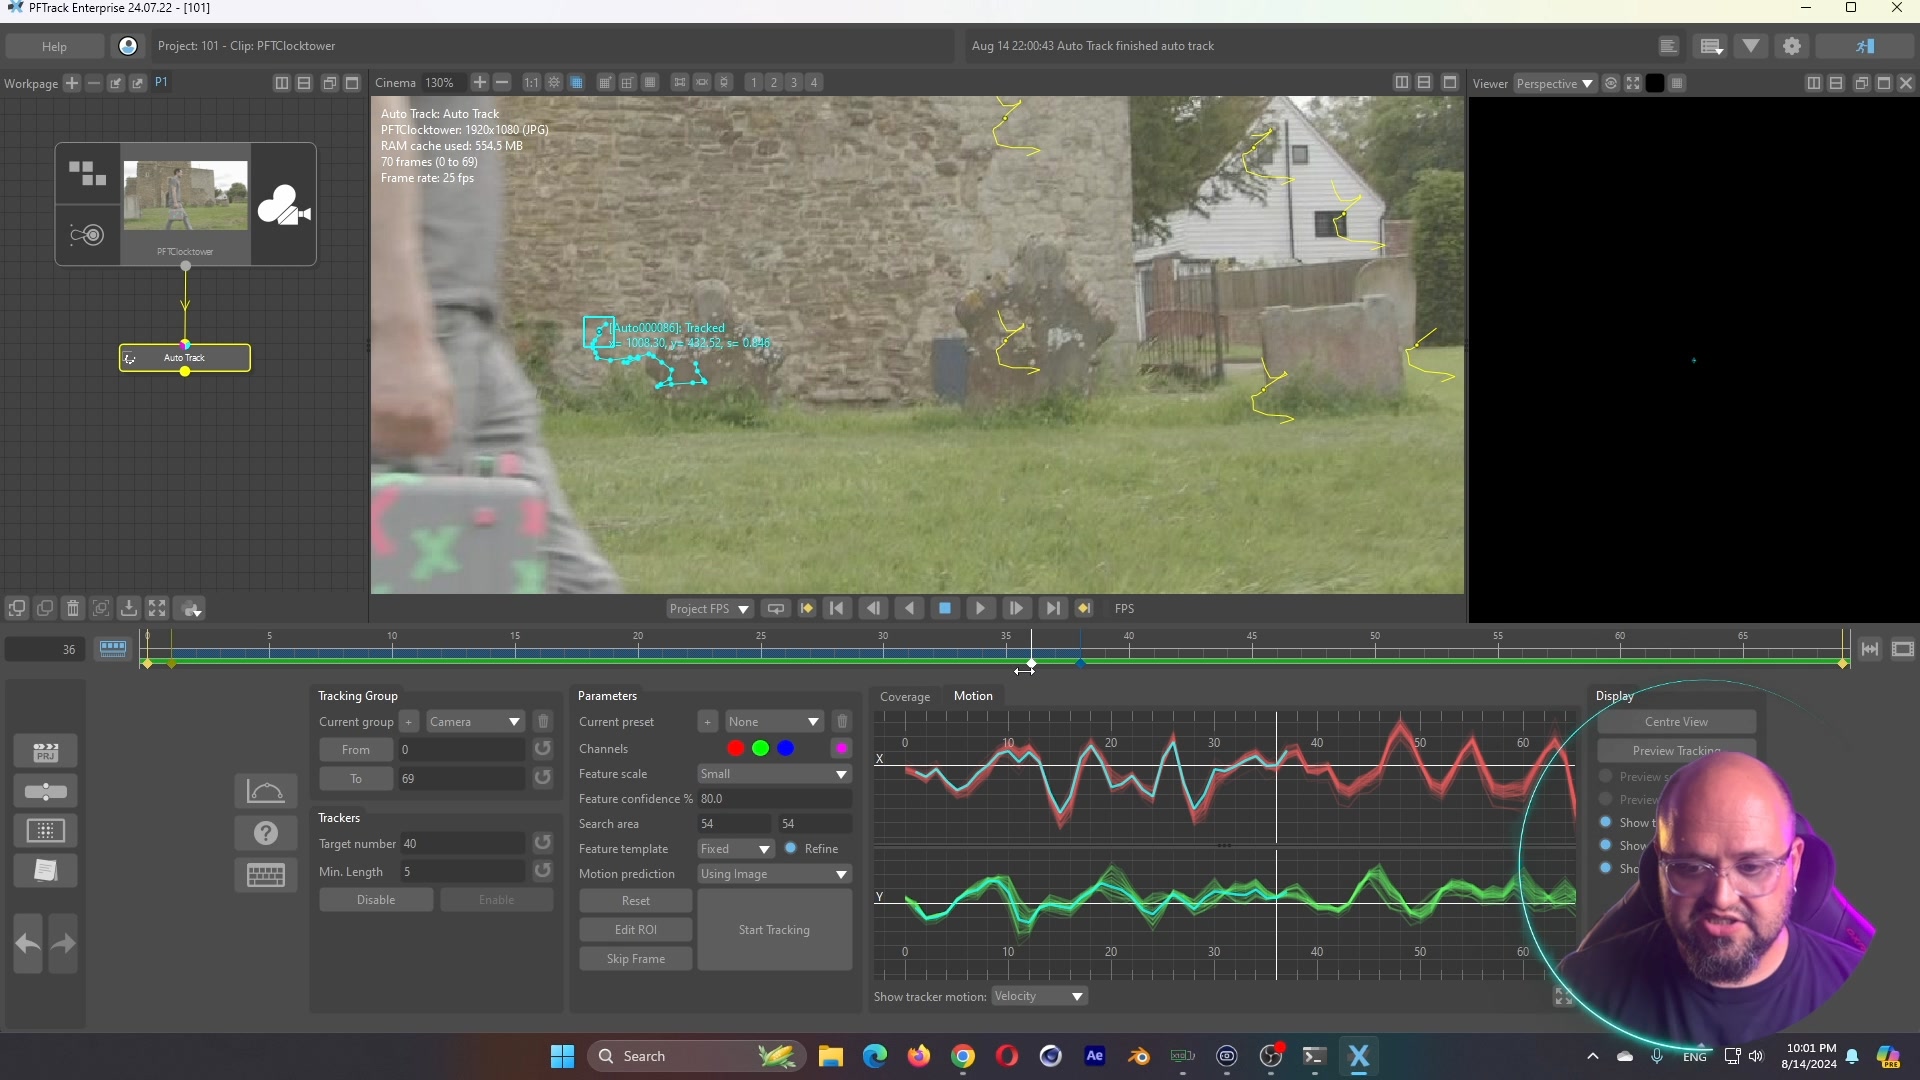
Task: Toggle the red channel
Action: pyautogui.click(x=735, y=748)
